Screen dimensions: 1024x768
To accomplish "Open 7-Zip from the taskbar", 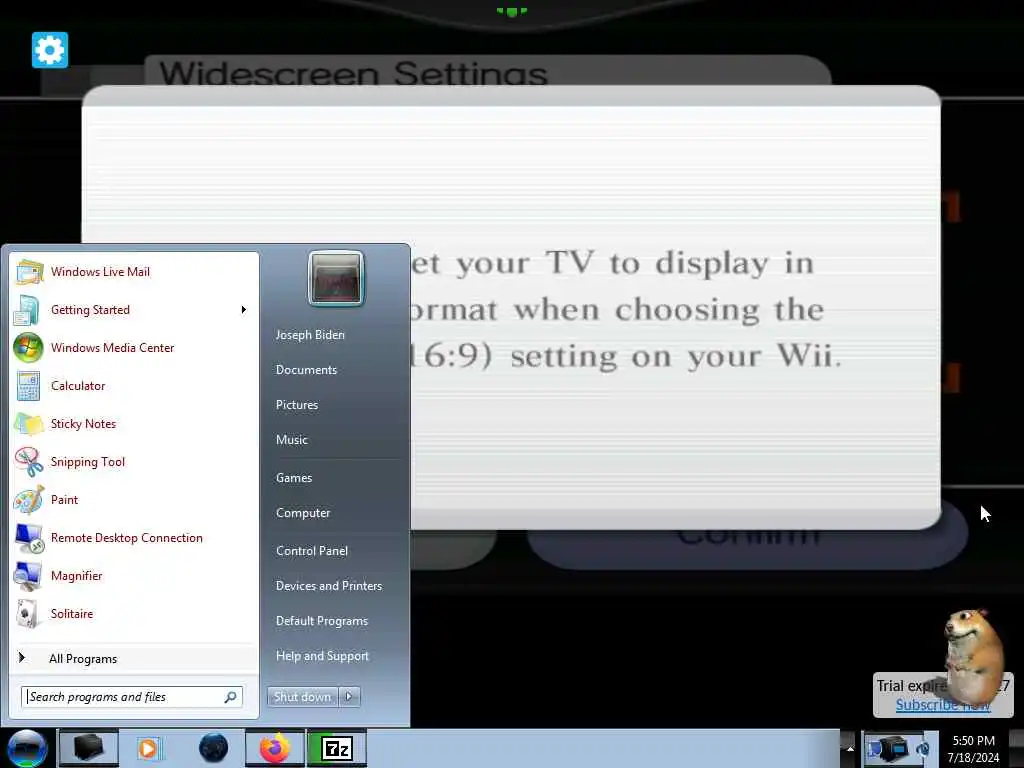I will tap(337, 748).
